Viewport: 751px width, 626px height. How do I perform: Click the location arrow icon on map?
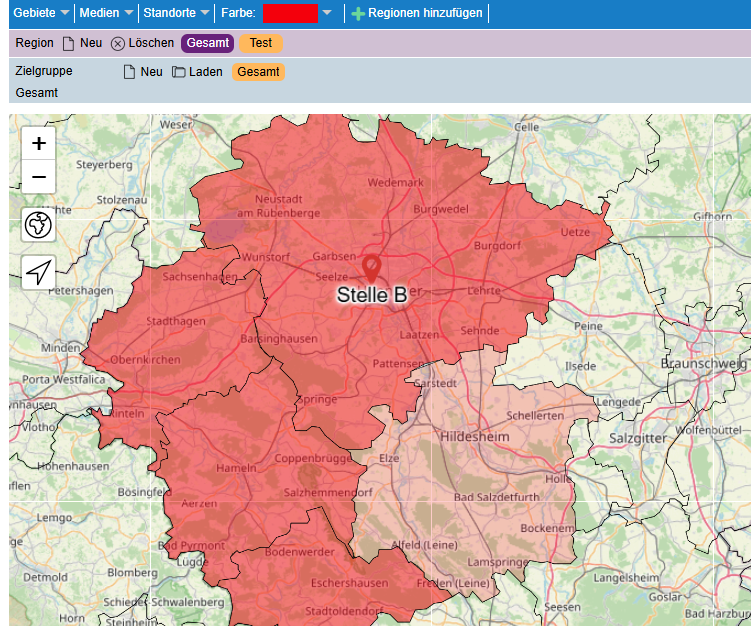pyautogui.click(x=39, y=272)
